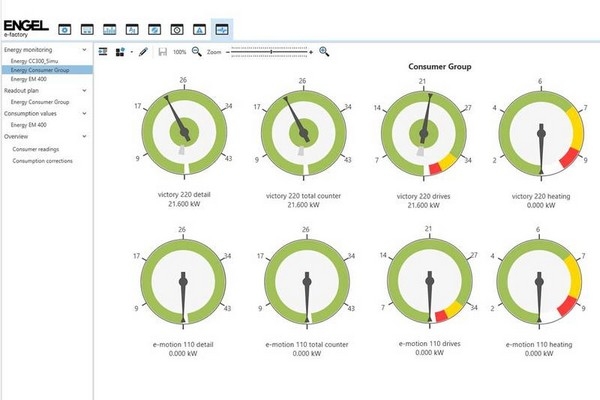Click the Consumption values section header

tap(30, 114)
